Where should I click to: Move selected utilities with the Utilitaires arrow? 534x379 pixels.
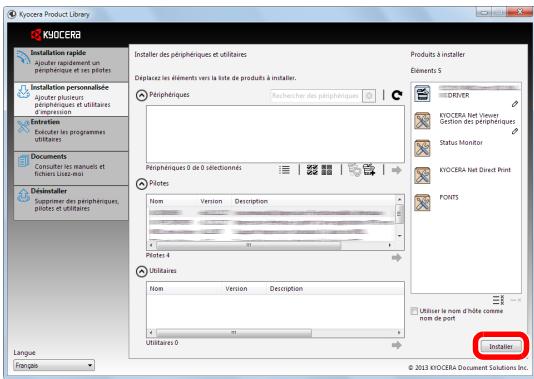click(x=396, y=345)
